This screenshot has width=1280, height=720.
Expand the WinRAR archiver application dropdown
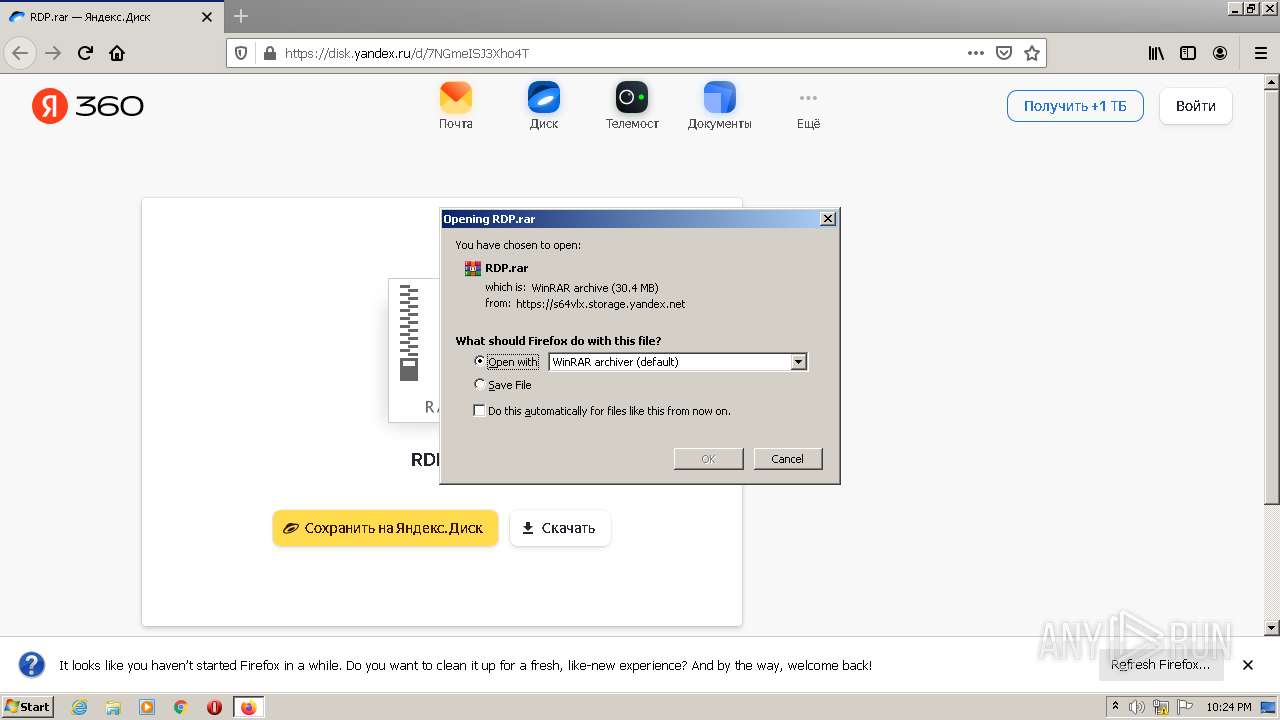point(798,362)
